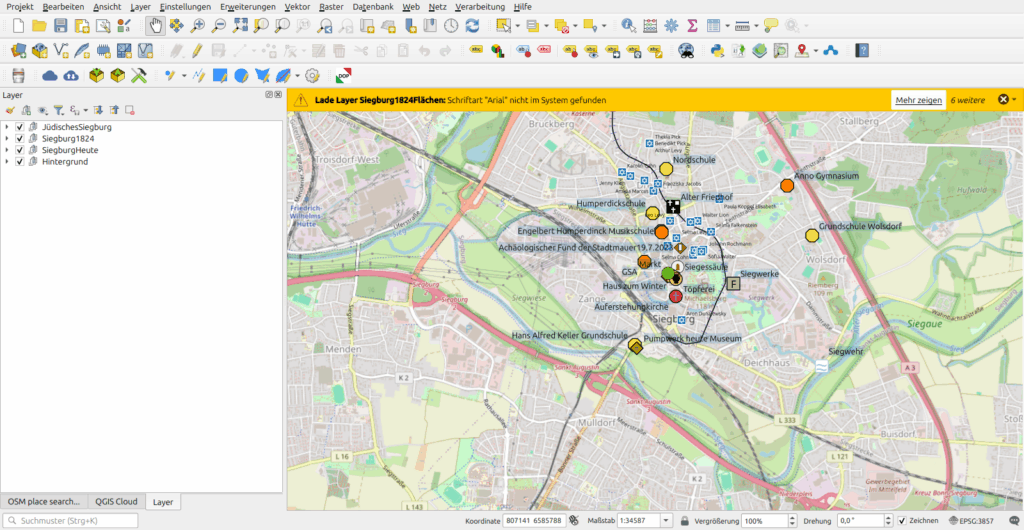Toggle visibility of Hintergrund layer group
The height and width of the screenshot is (530, 1024).
(x=20, y=161)
